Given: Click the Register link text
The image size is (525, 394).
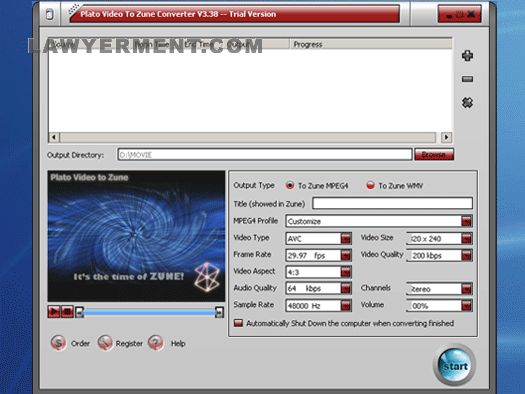Looking at the screenshot, I should [x=129, y=343].
